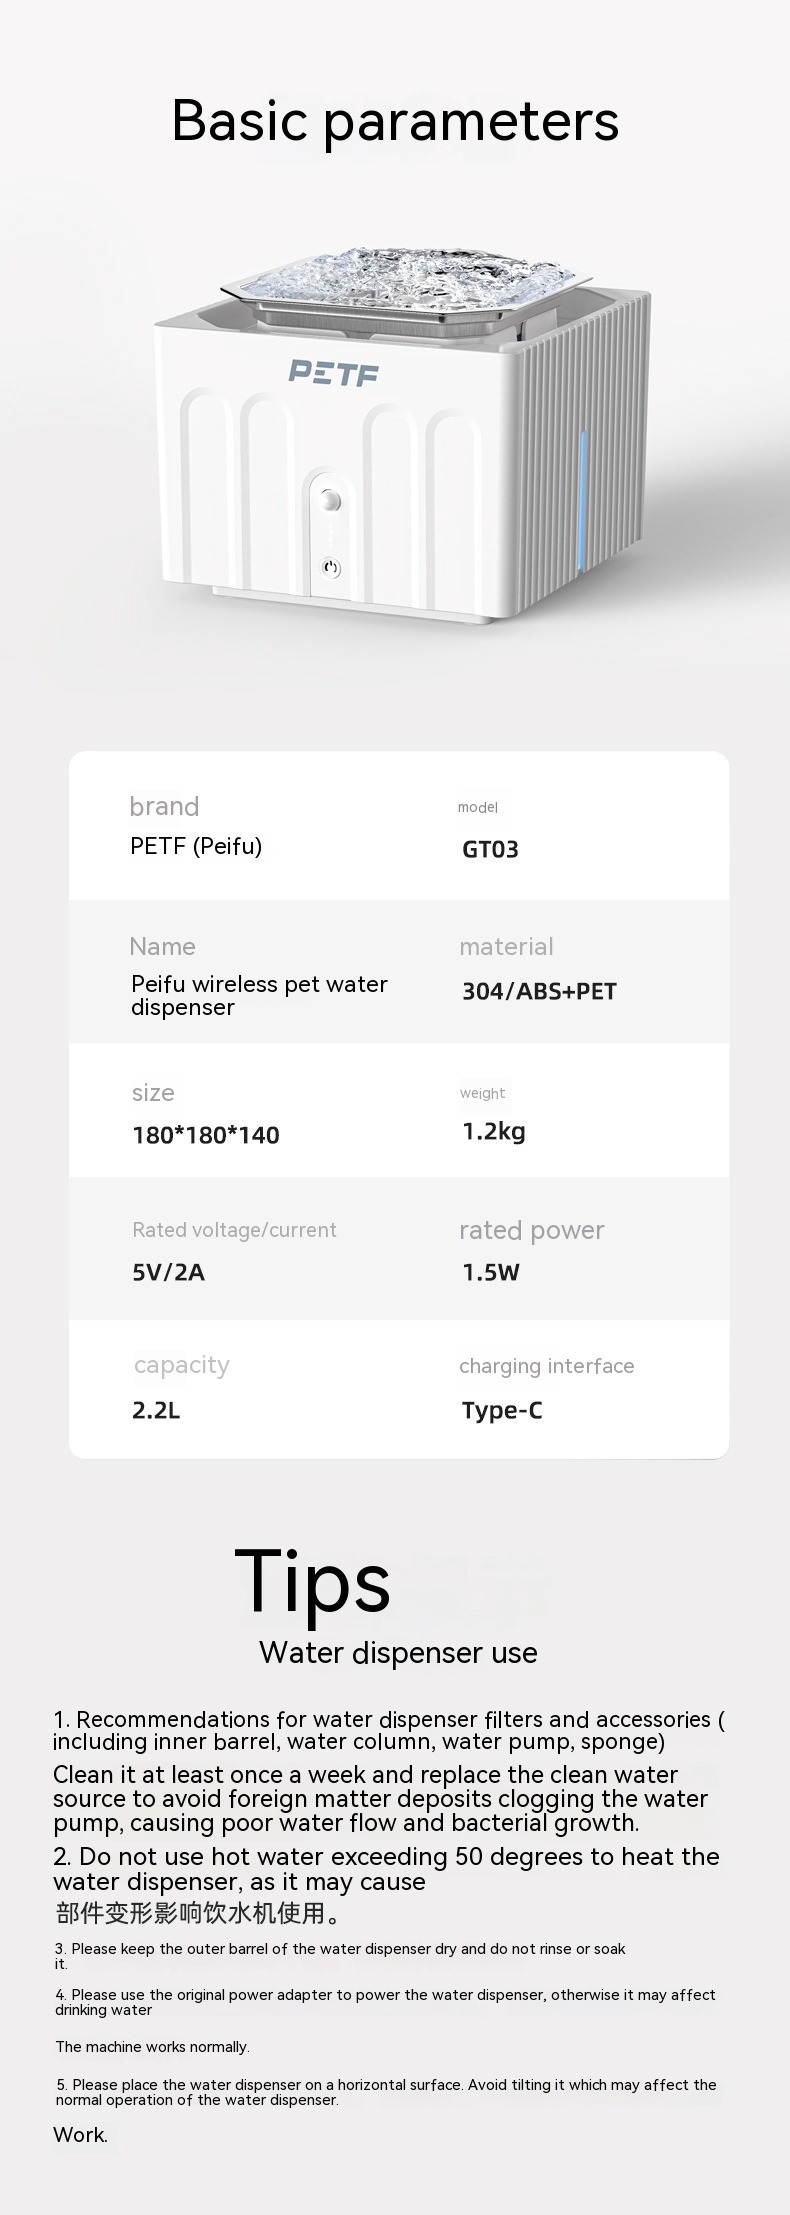This screenshot has width=790, height=2215.
Task: Click the 'Basic parameters' heading
Action: click(x=395, y=121)
